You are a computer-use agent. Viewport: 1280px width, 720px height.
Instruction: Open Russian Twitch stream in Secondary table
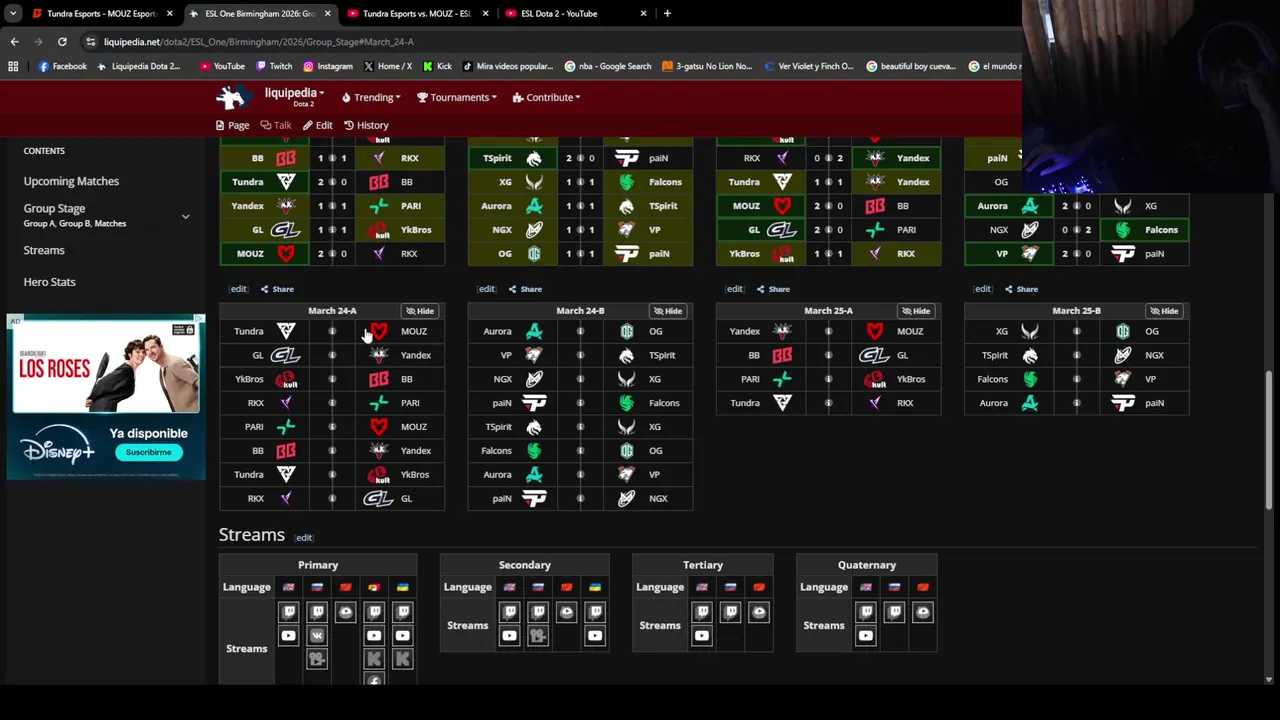coord(538,611)
